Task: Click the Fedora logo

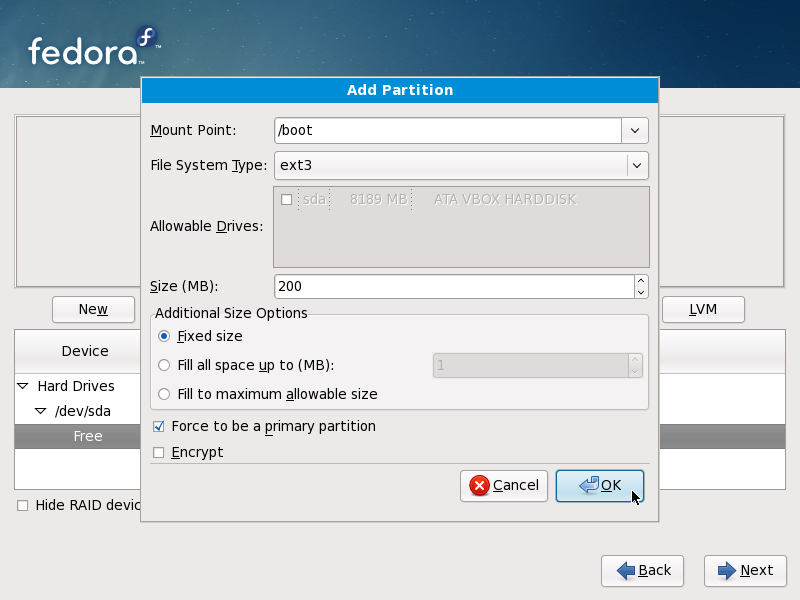Action: 94,46
